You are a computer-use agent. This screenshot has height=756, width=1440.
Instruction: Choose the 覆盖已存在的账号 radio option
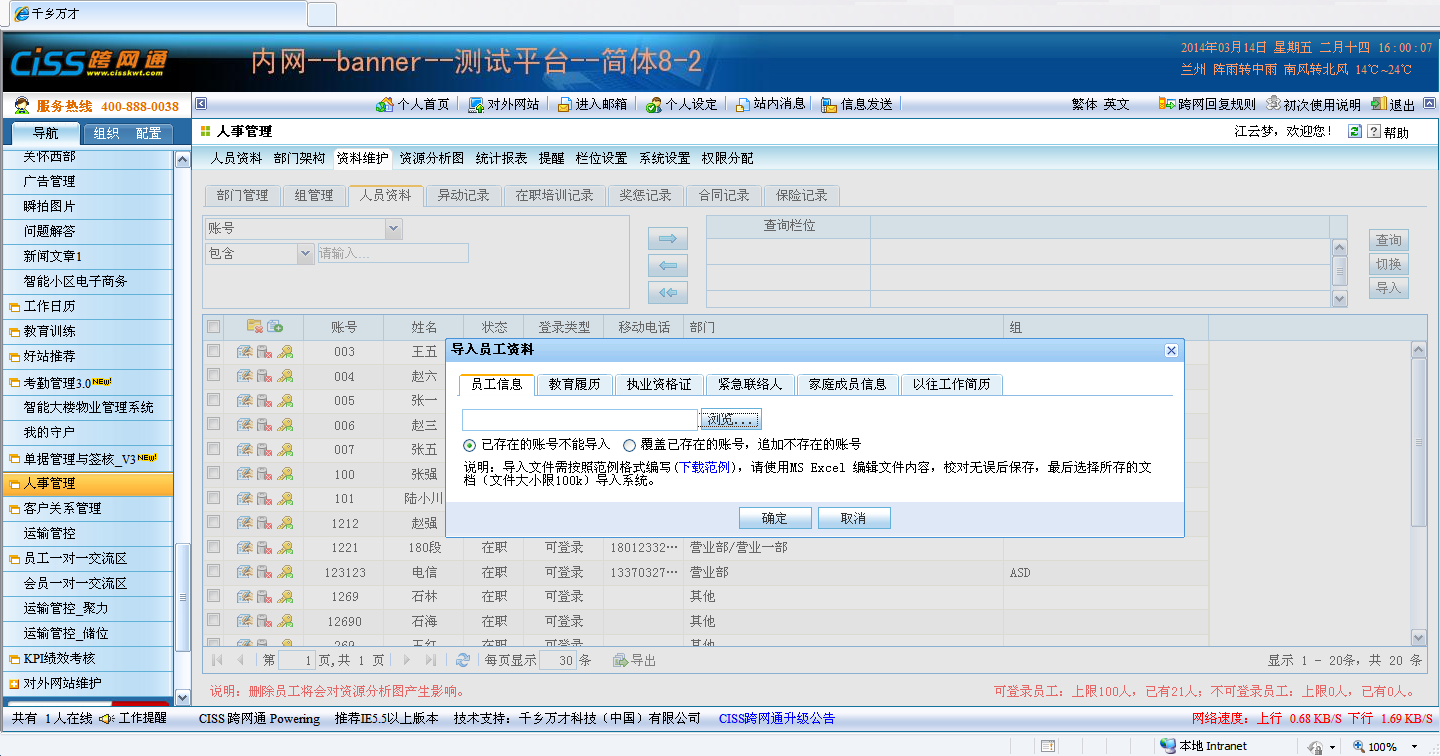coord(629,445)
